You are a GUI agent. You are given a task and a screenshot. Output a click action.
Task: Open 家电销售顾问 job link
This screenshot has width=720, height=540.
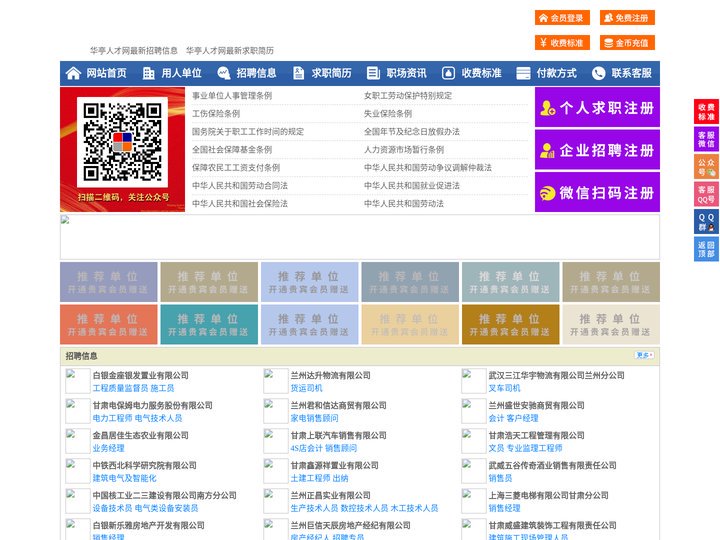point(315,418)
